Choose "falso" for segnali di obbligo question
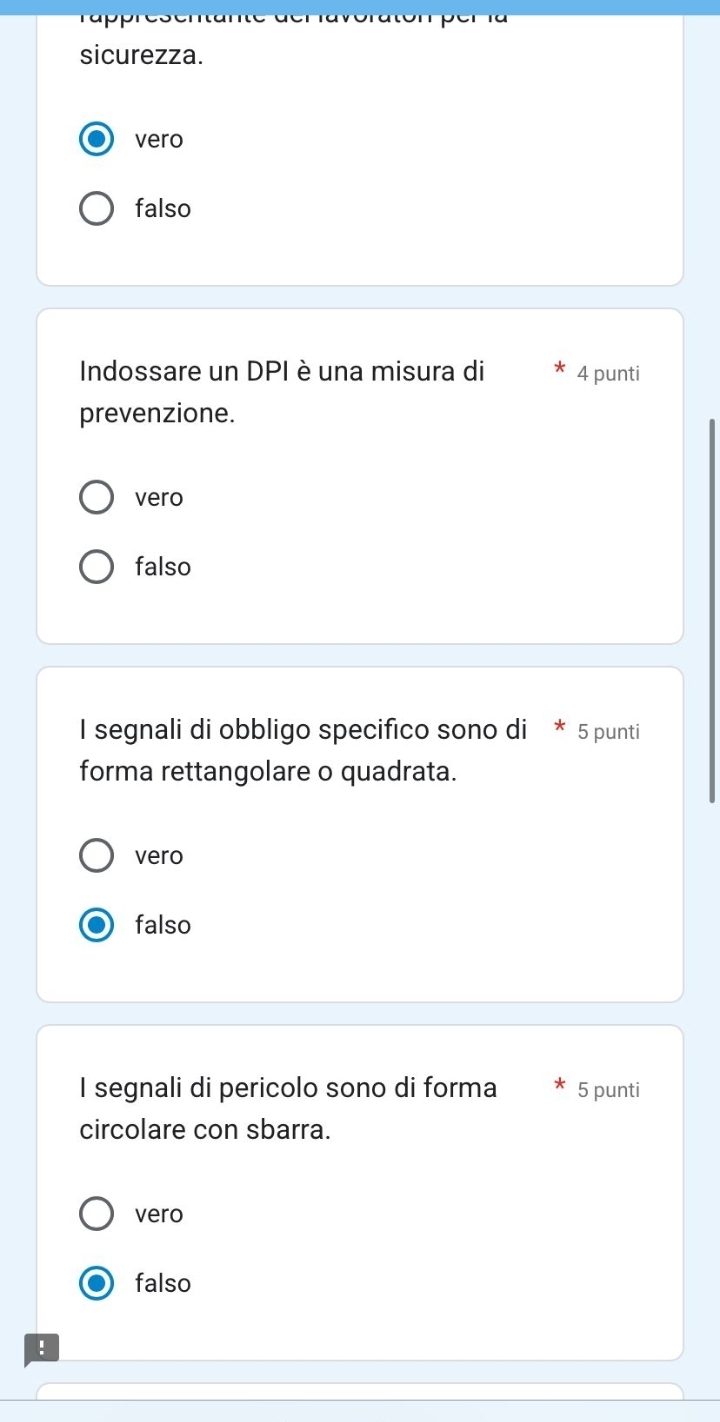The width and height of the screenshot is (720, 1422). click(x=97, y=926)
